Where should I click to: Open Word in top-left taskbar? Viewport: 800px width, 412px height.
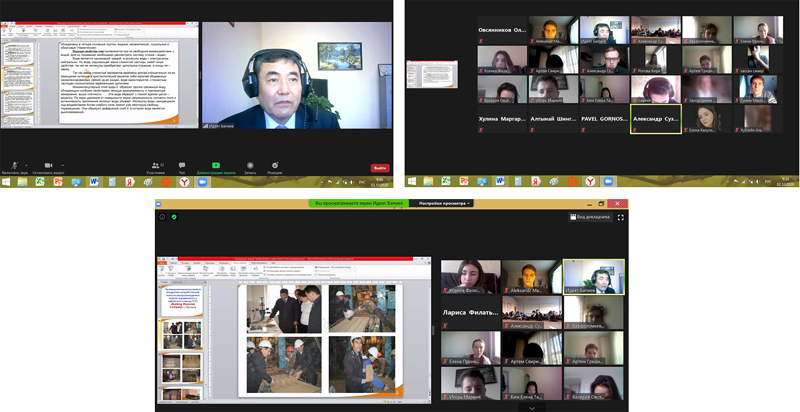(94, 182)
